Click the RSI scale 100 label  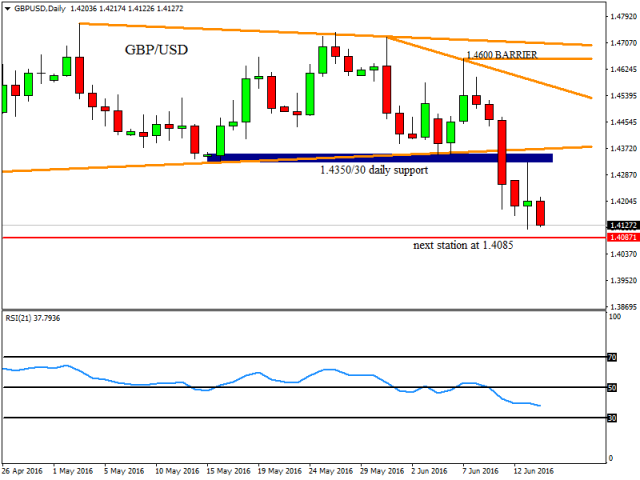click(614, 317)
